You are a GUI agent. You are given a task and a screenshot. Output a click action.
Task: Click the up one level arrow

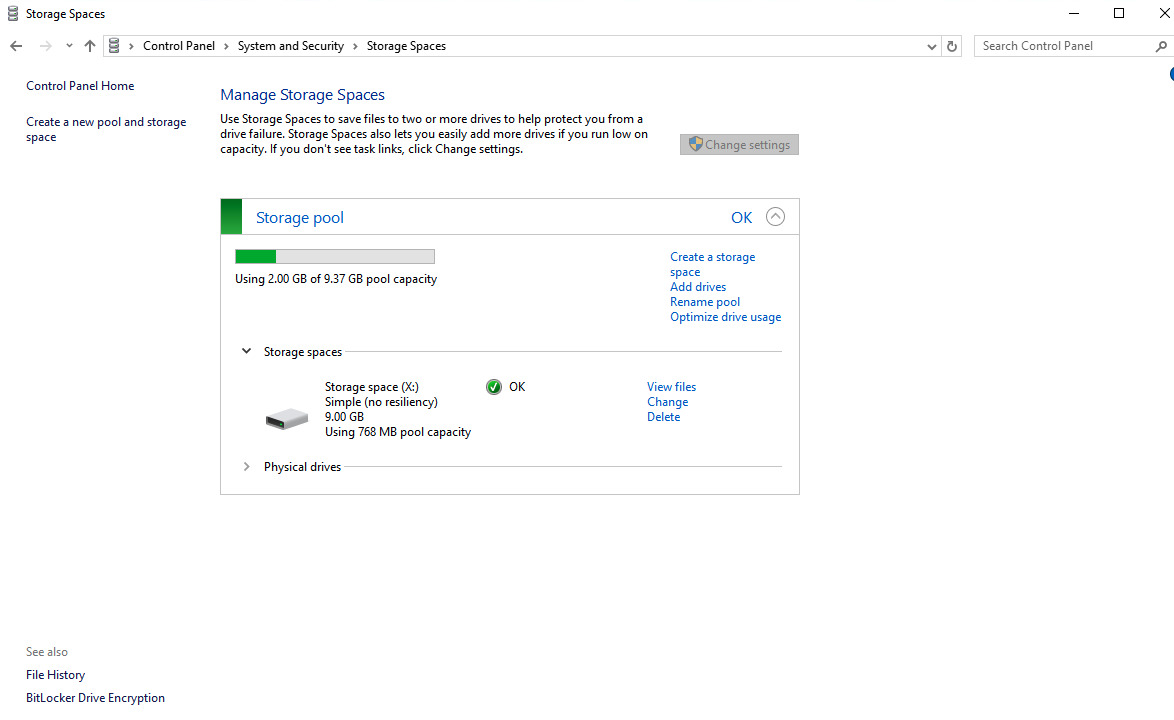(x=90, y=46)
